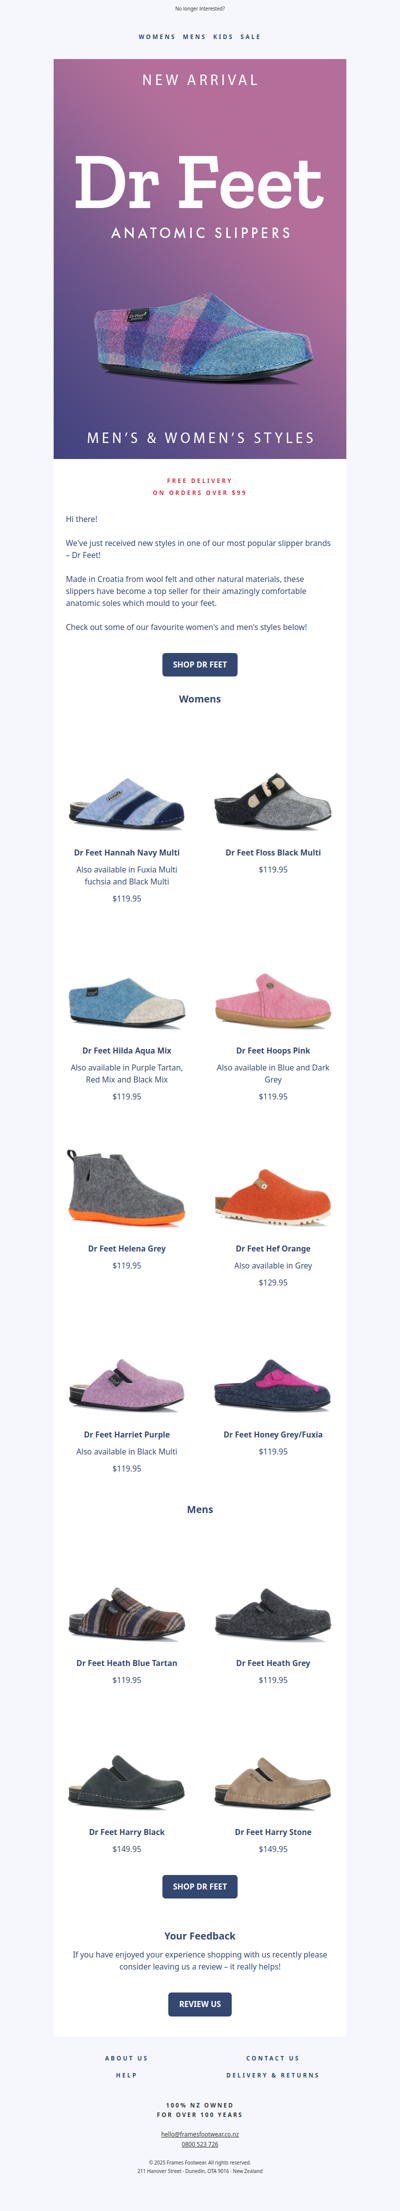Open the WOMENS navigation link
This screenshot has height=2211, width=400.
157,37
